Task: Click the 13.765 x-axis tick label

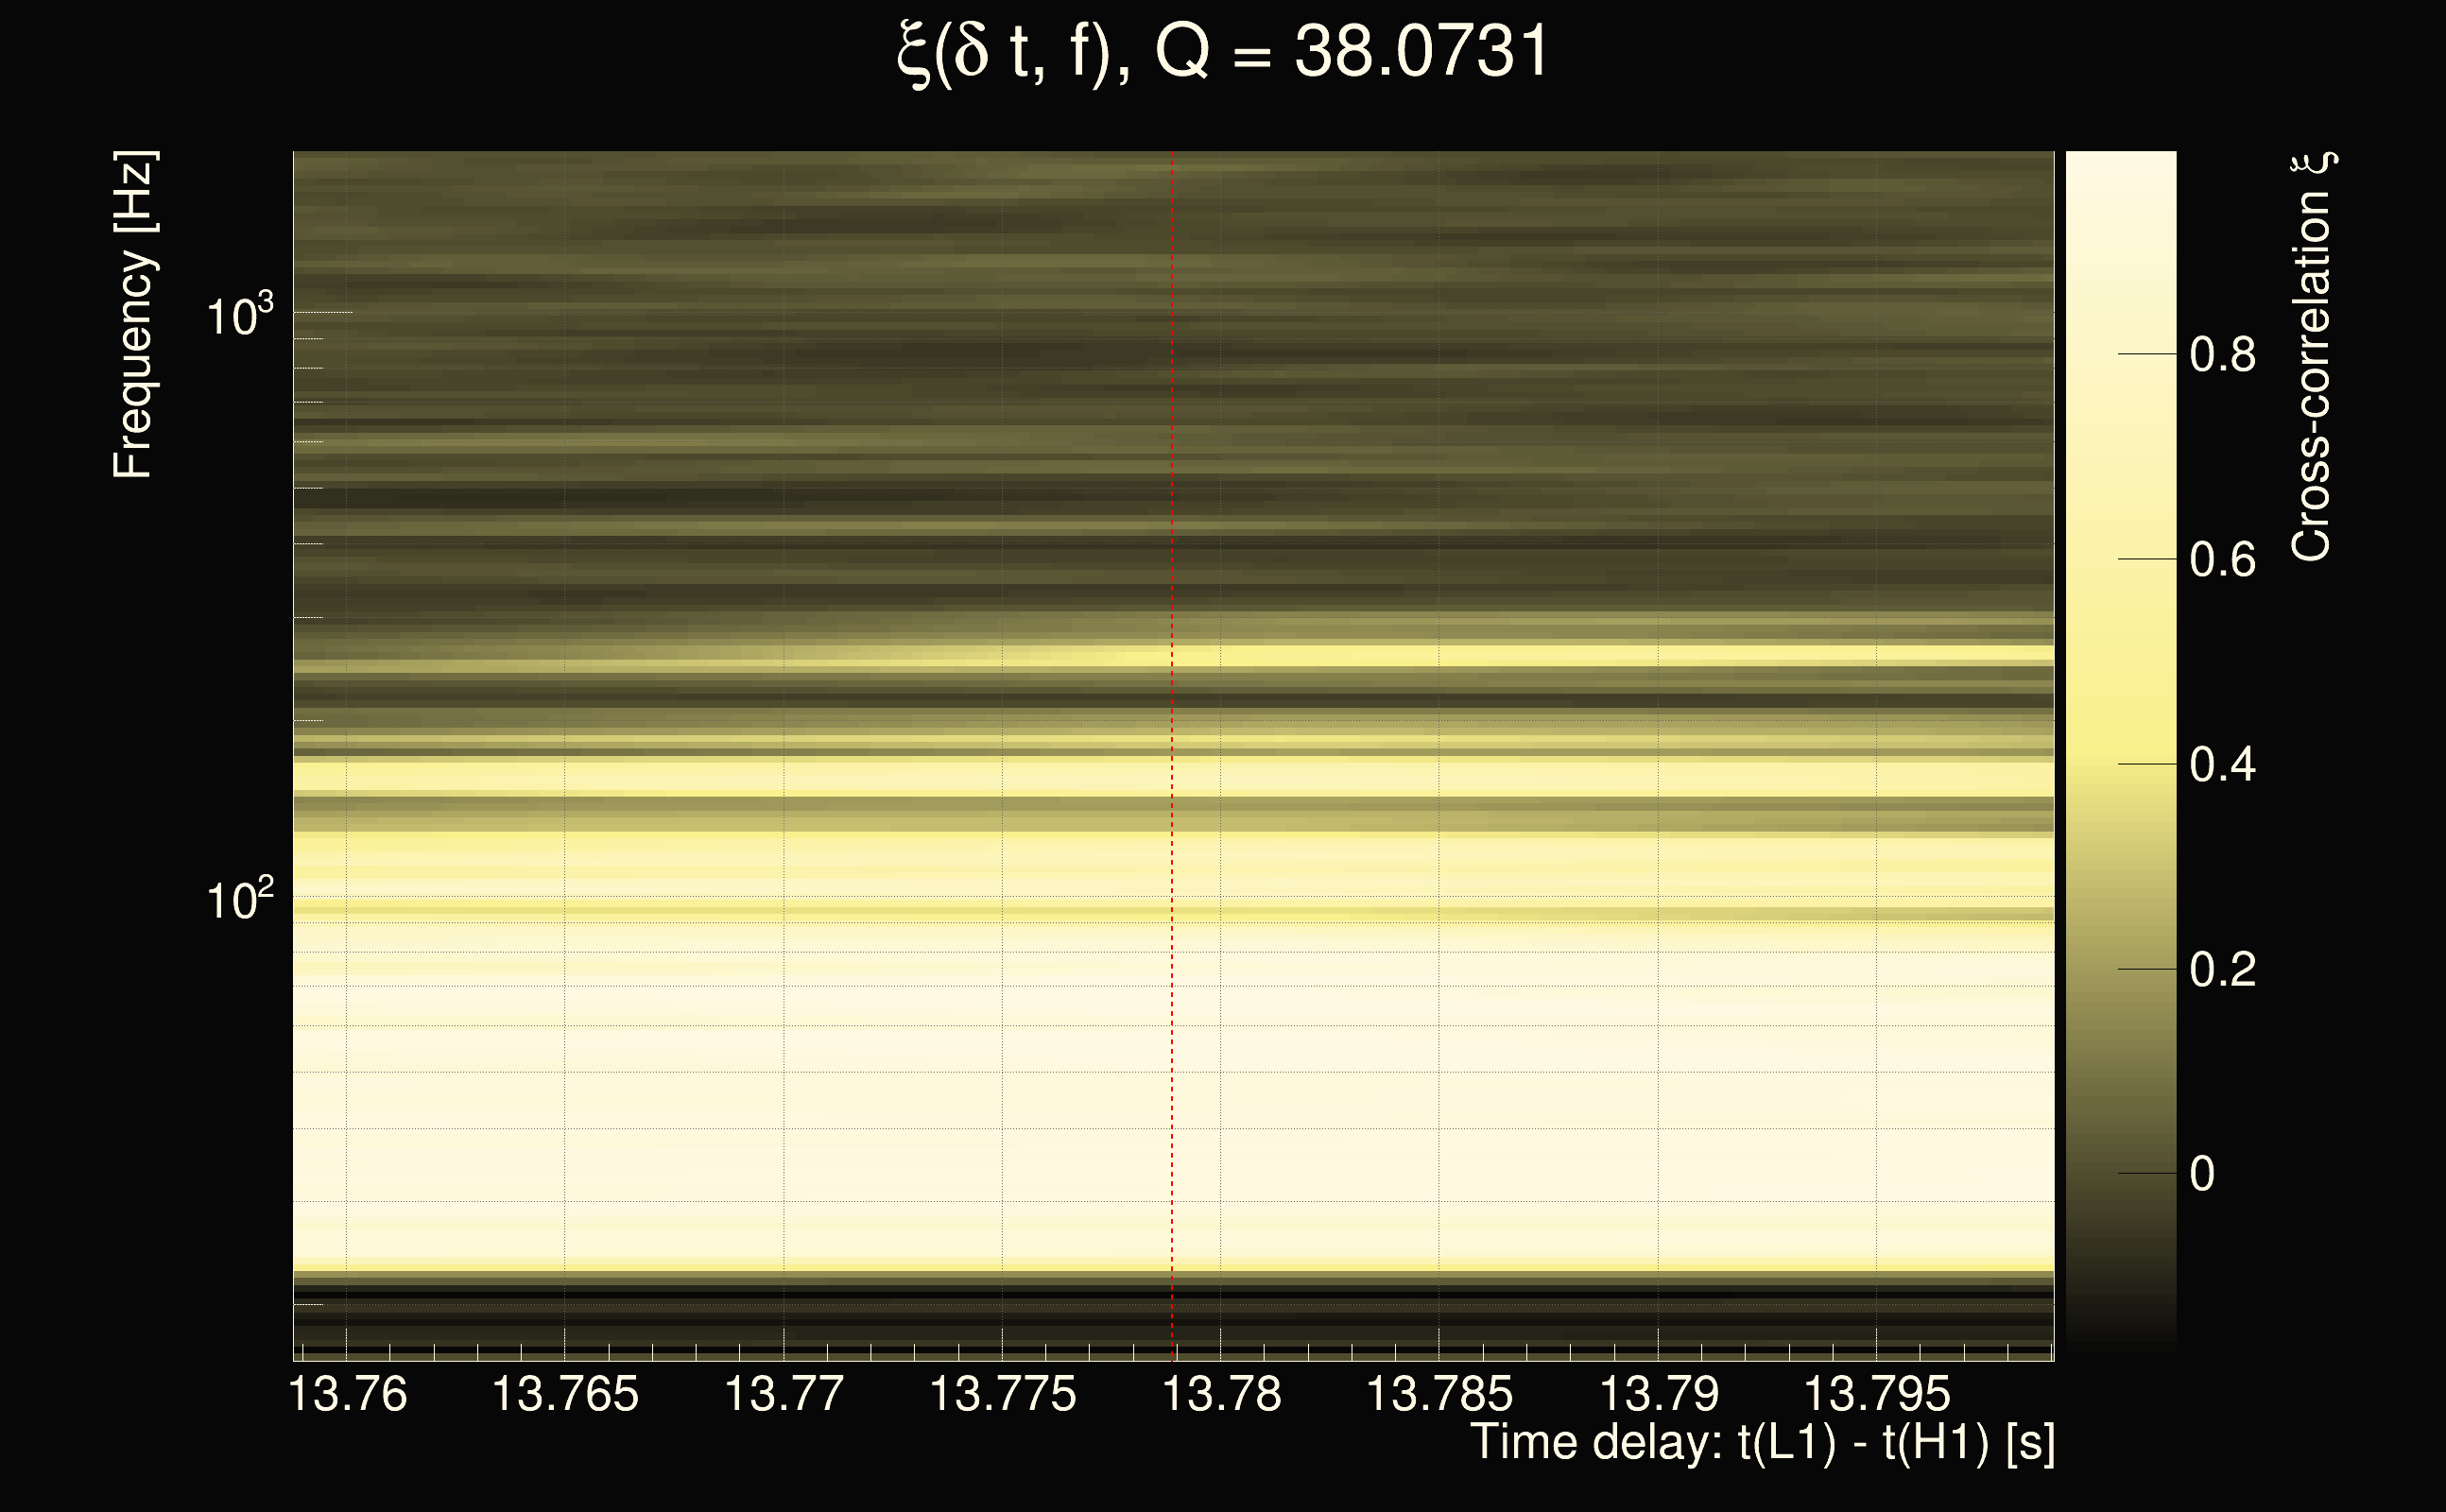Action: pos(565,1394)
